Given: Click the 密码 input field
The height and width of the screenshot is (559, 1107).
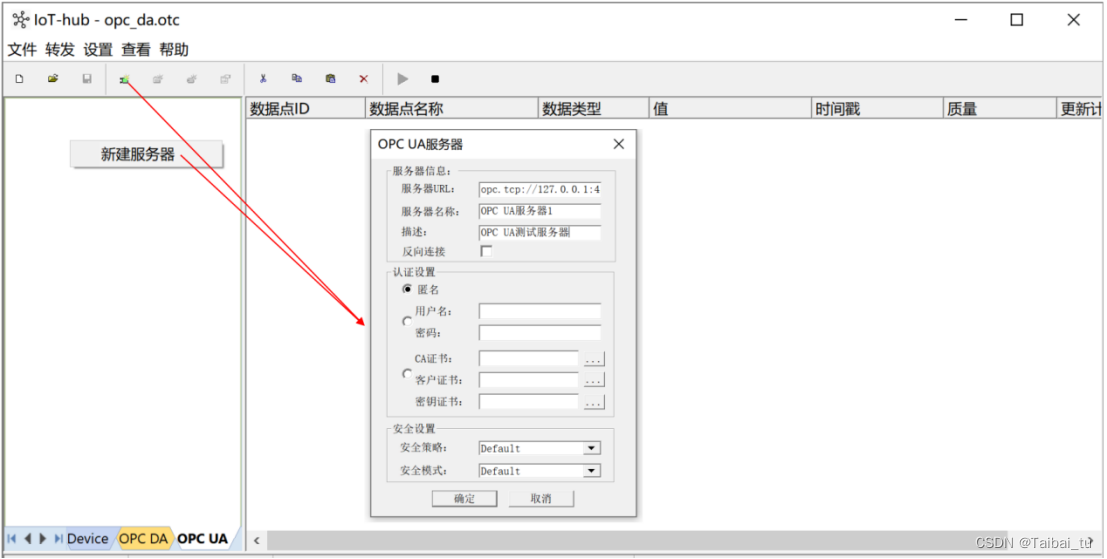Looking at the screenshot, I should (x=540, y=332).
